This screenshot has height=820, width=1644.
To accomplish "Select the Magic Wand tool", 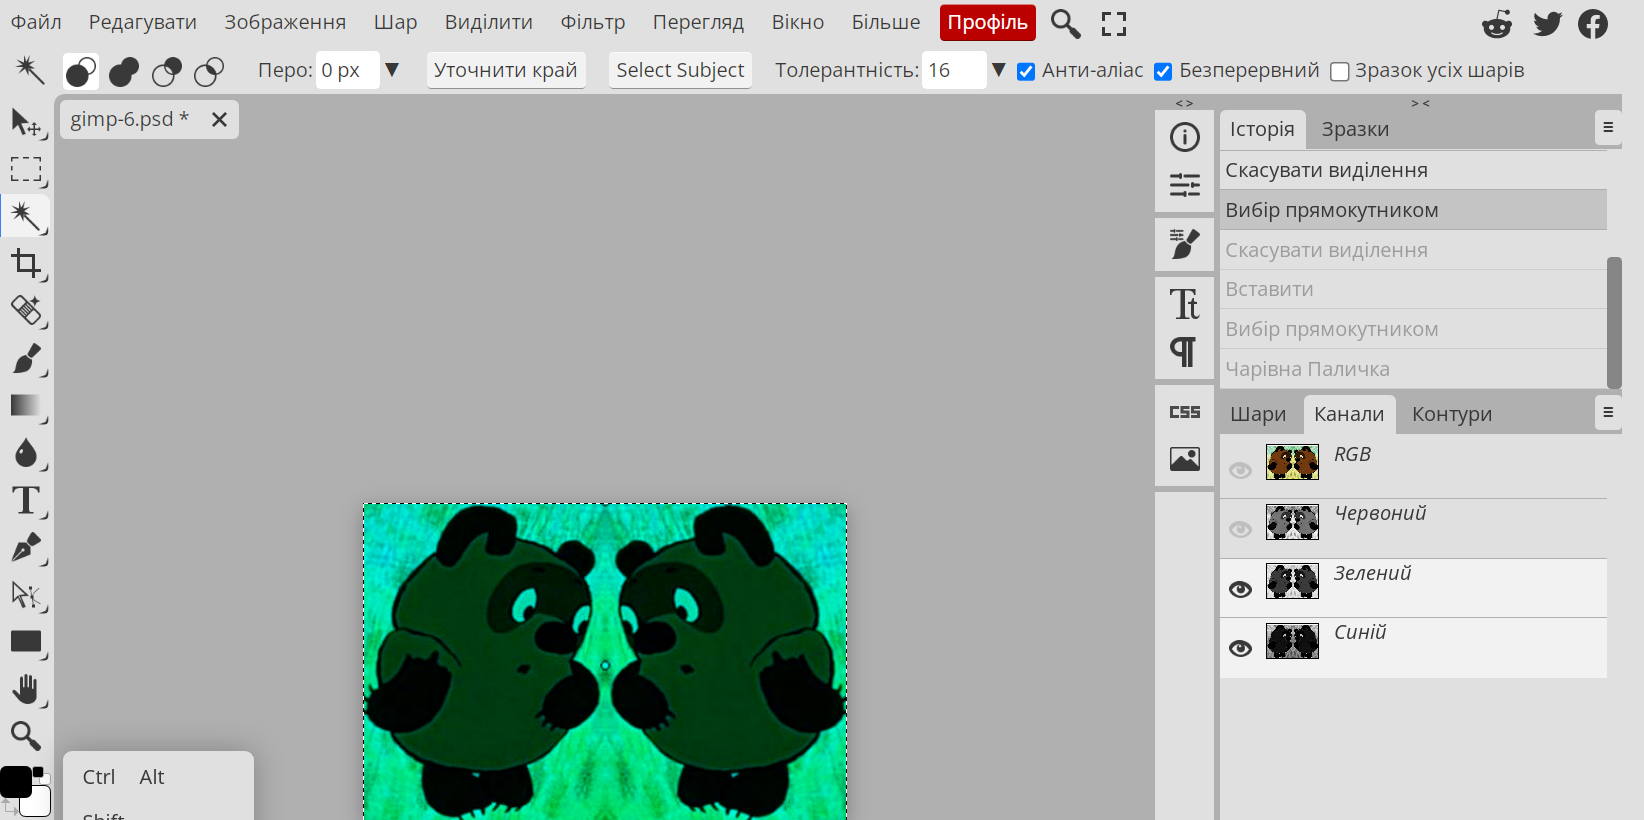I will pos(26,216).
